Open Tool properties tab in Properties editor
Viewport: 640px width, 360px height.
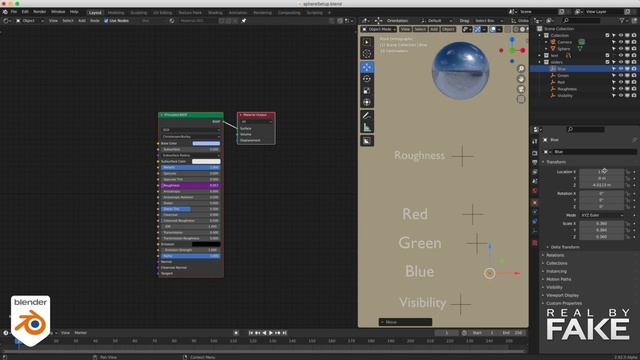click(x=535, y=141)
